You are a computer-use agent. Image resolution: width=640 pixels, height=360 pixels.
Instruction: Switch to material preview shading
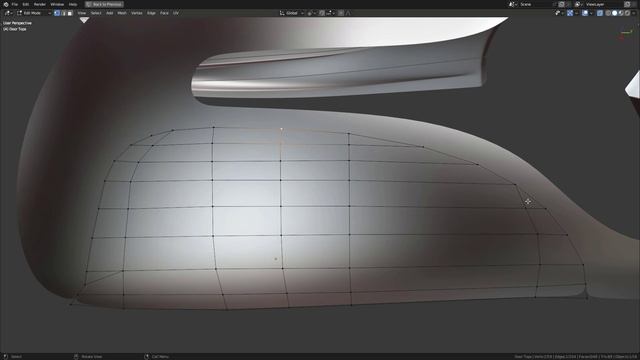click(x=621, y=13)
